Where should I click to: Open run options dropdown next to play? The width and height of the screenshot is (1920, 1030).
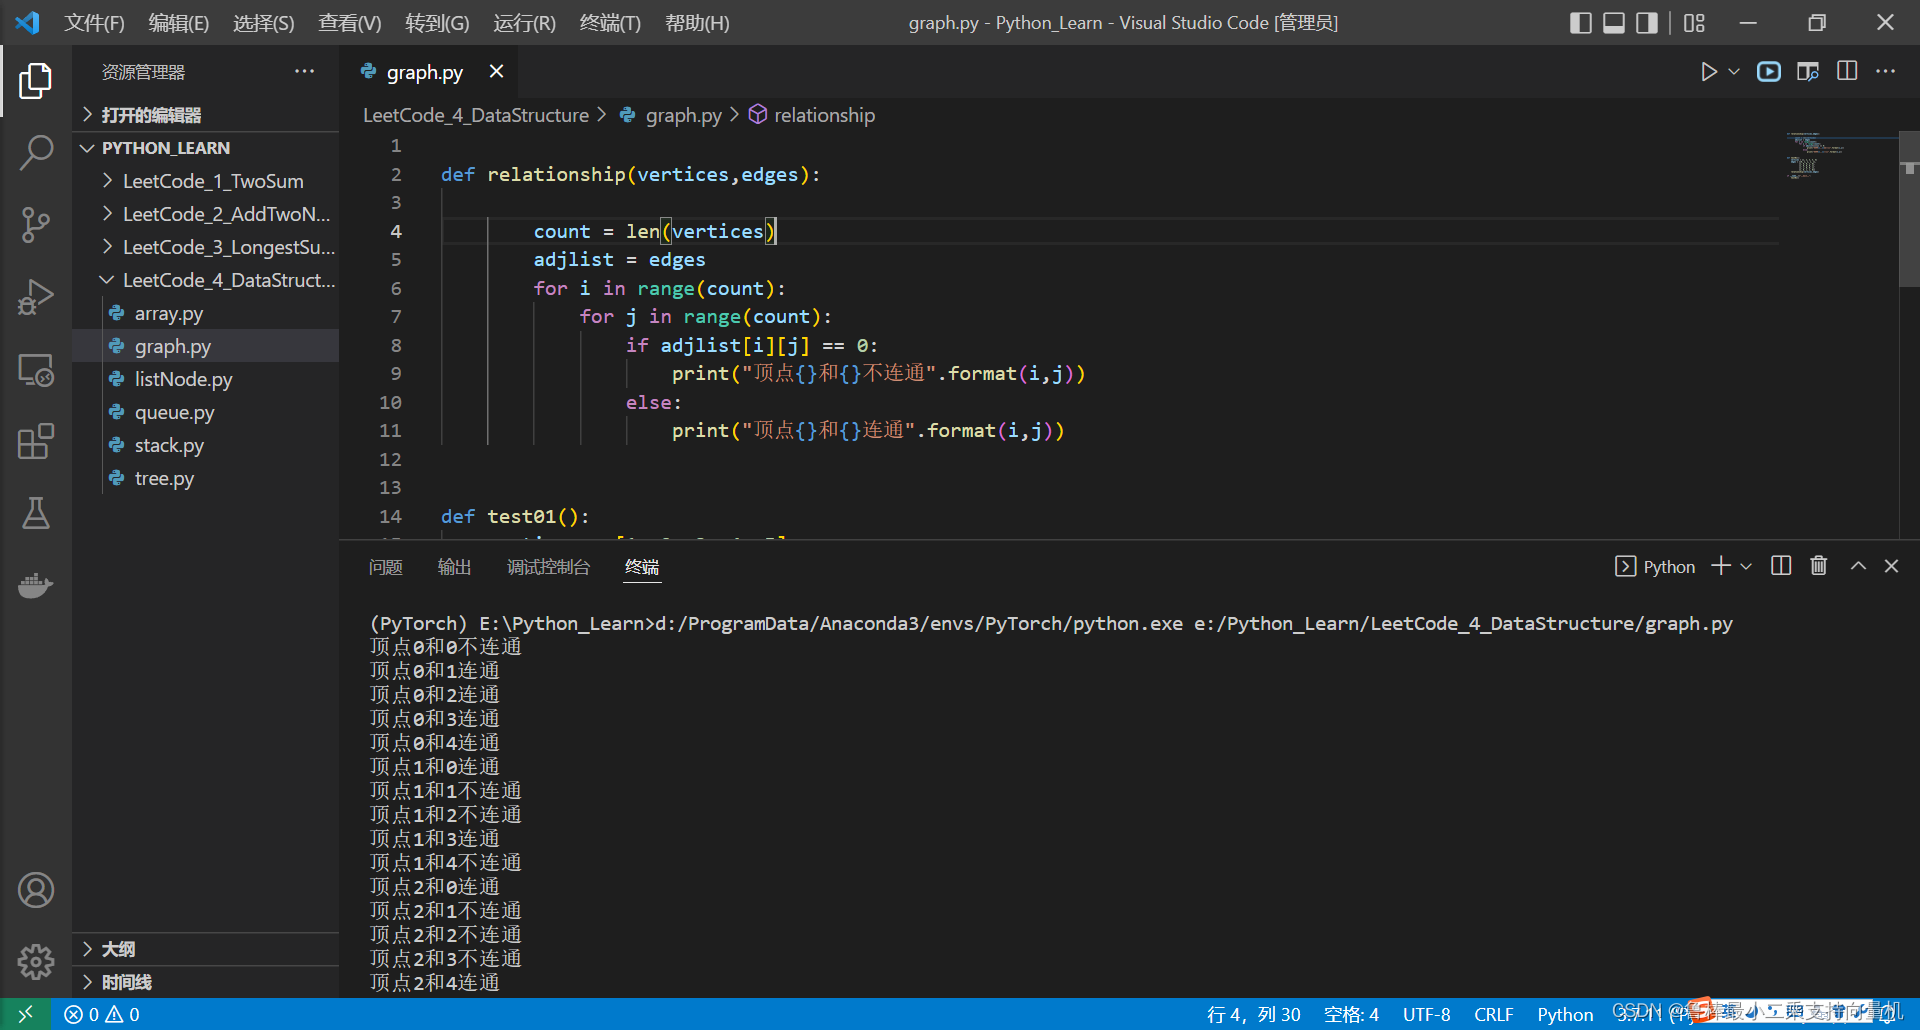click(1734, 72)
